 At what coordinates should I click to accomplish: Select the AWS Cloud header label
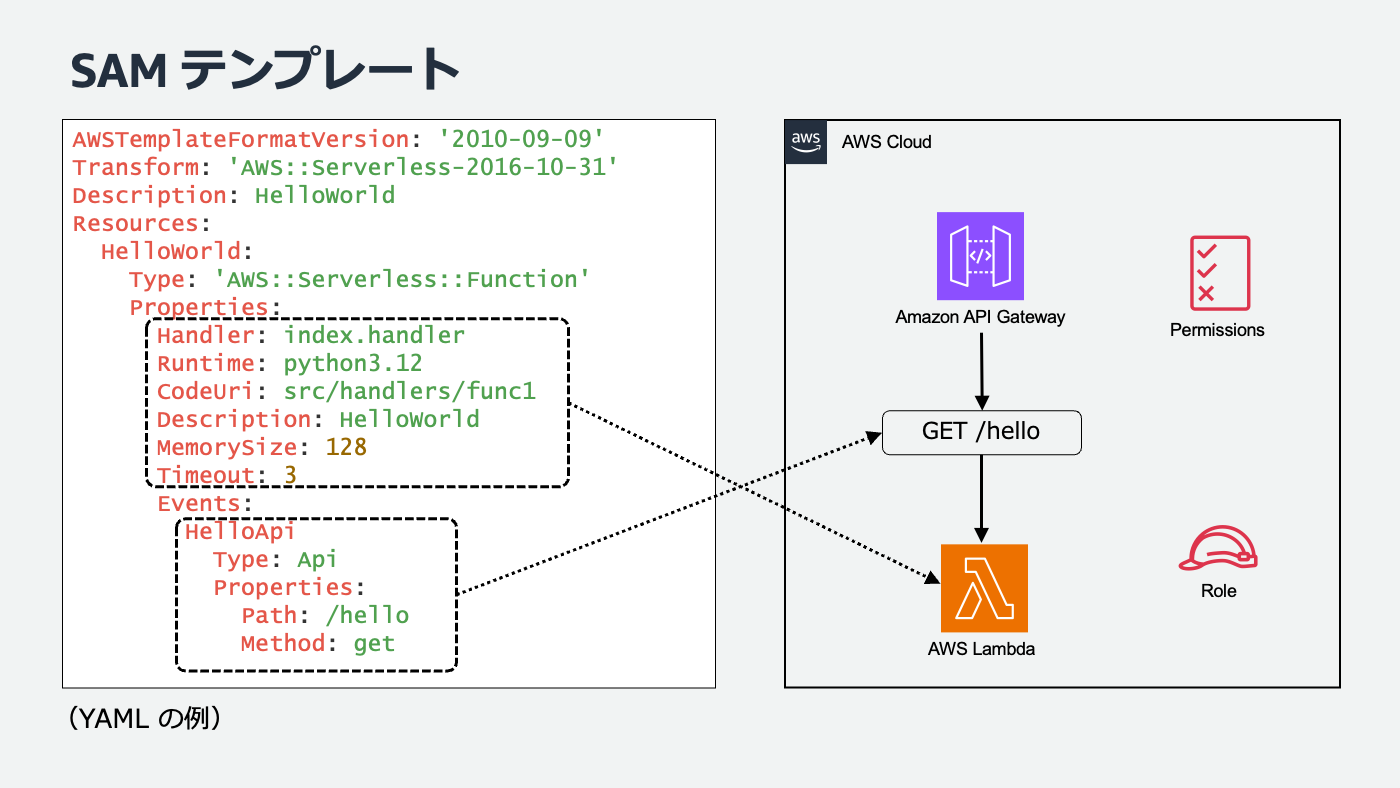pyautogui.click(x=886, y=142)
